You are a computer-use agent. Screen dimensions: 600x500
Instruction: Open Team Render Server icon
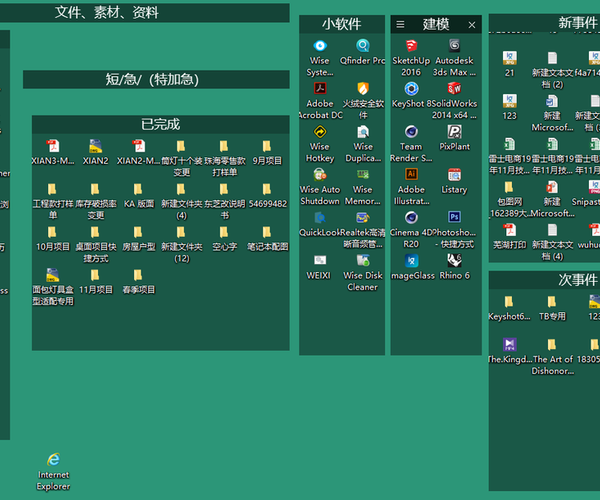pos(411,132)
